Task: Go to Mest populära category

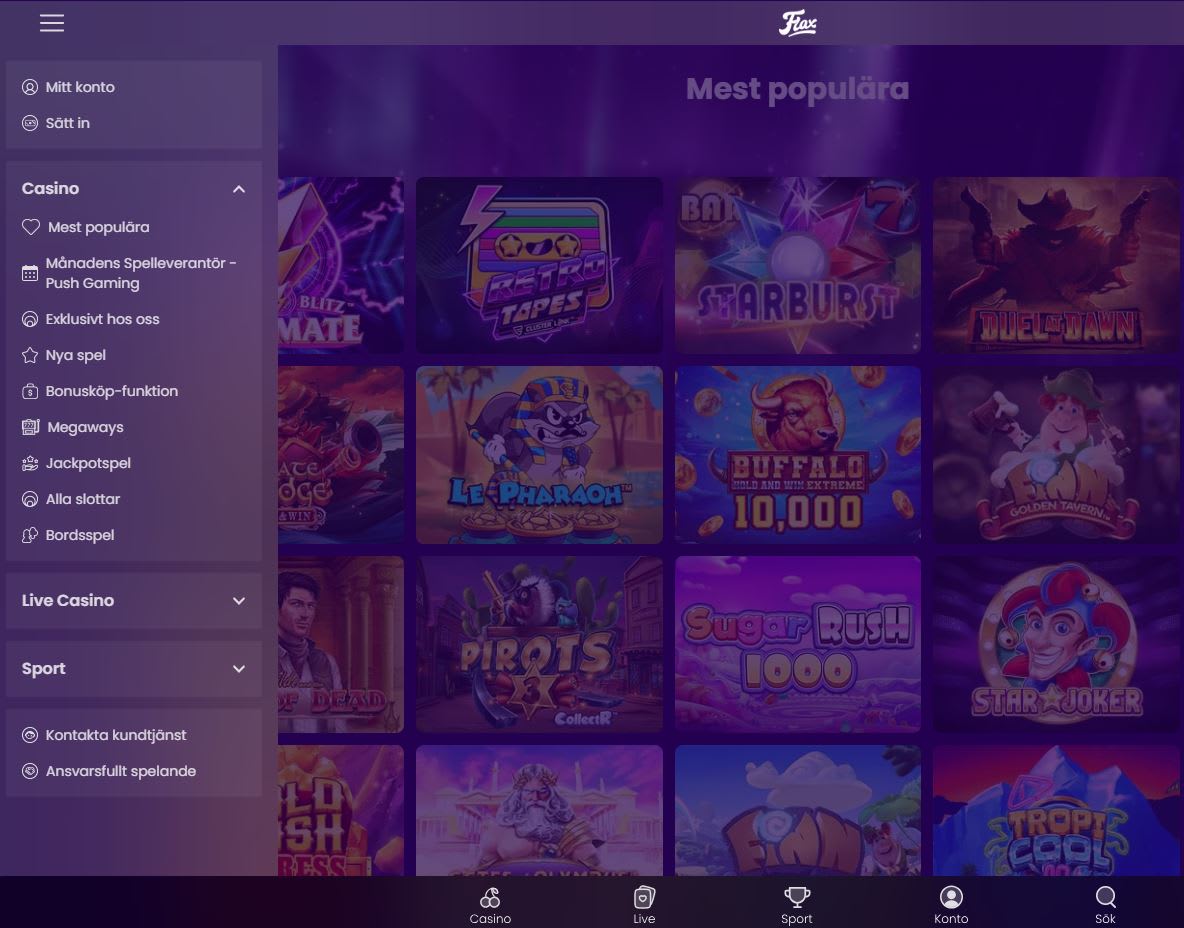Action: (x=99, y=227)
